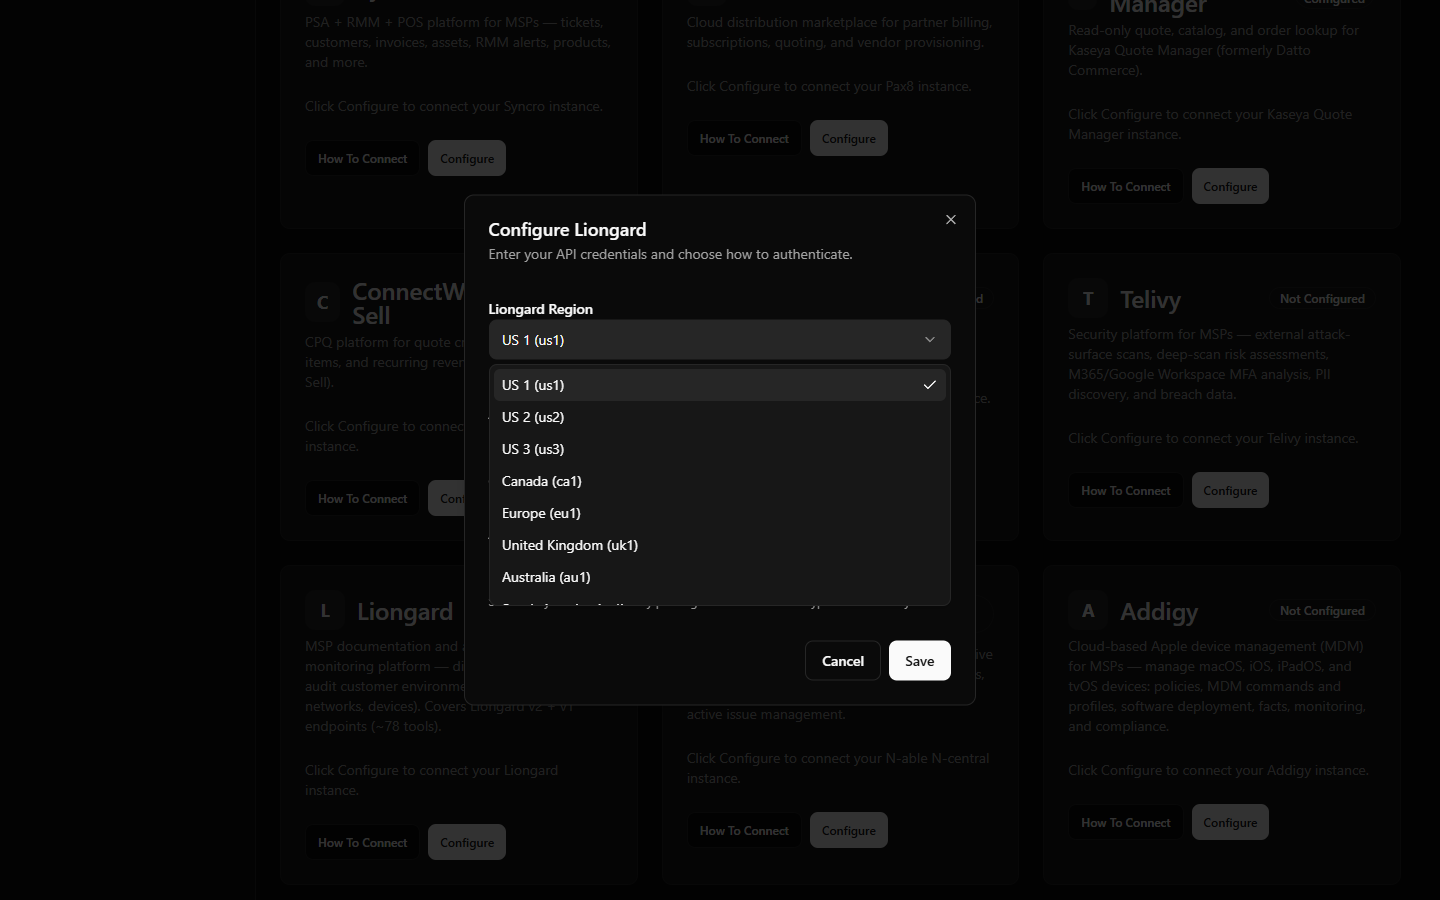Open How To Connect for Syncro
Viewport: 1440px width, 900px height.
[x=363, y=158]
